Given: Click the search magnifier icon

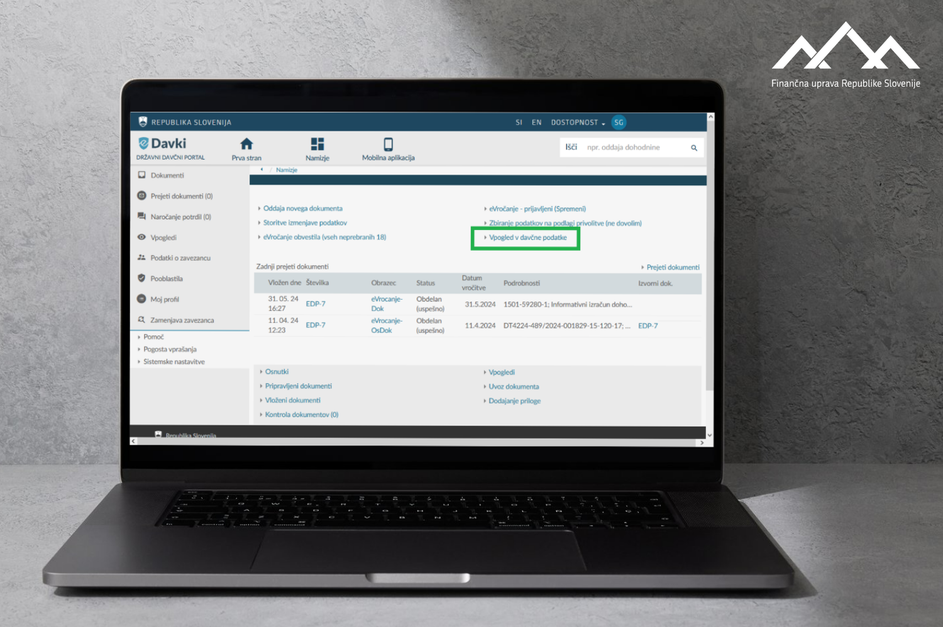Looking at the screenshot, I should pyautogui.click(x=694, y=148).
